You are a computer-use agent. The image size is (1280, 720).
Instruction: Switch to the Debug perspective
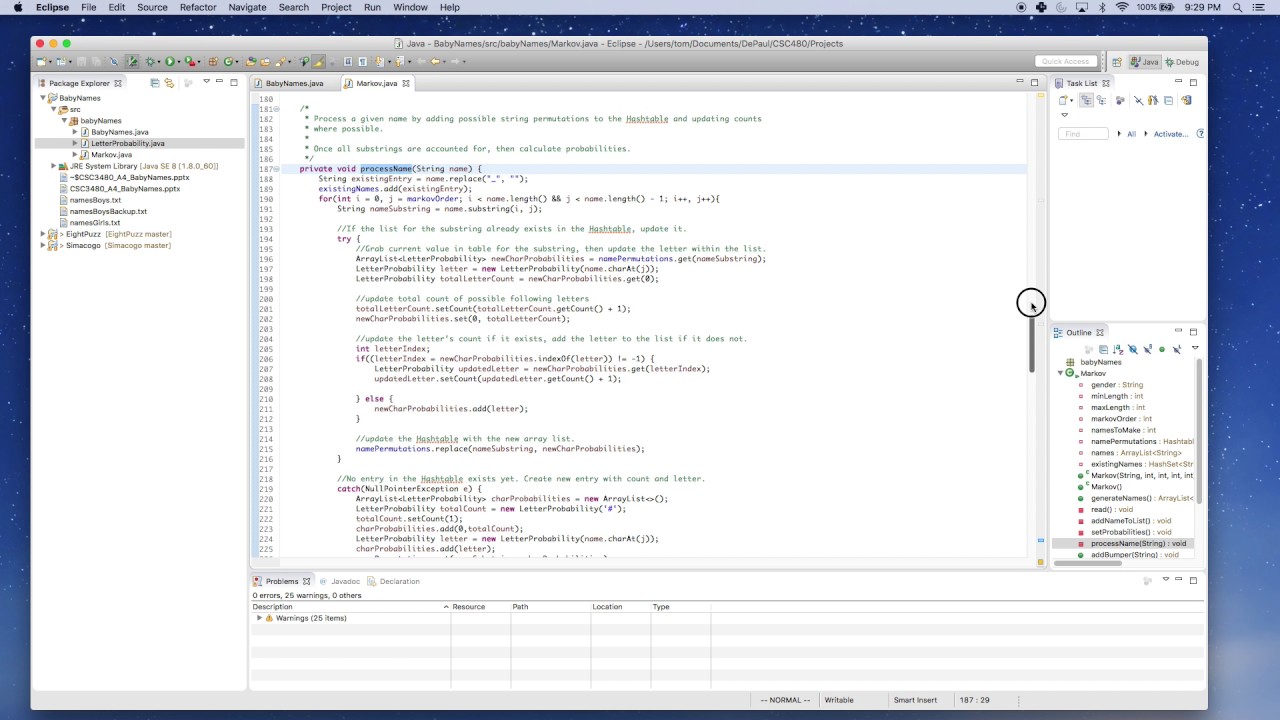tap(1182, 62)
